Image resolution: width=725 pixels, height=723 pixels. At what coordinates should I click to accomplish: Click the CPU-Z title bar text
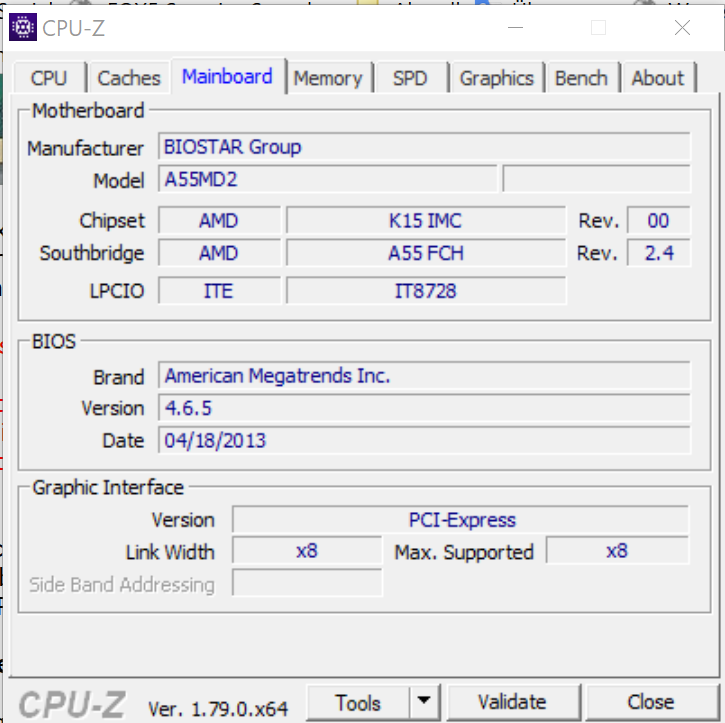pos(74,28)
